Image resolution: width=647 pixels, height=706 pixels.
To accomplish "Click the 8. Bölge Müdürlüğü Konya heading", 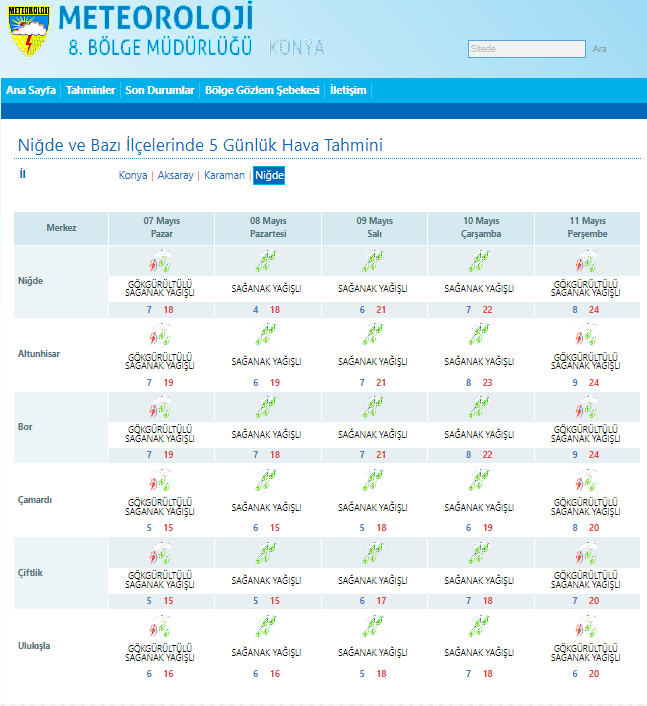I will coord(196,47).
